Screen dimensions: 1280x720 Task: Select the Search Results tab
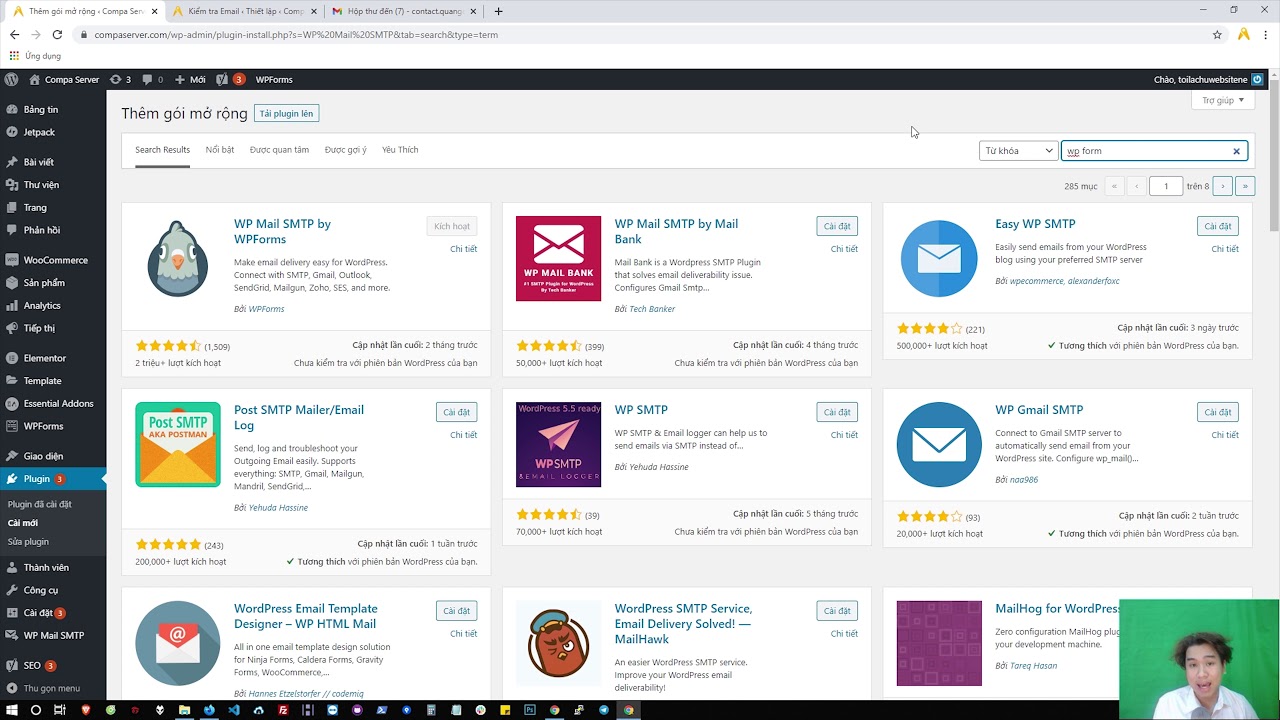pyautogui.click(x=162, y=150)
